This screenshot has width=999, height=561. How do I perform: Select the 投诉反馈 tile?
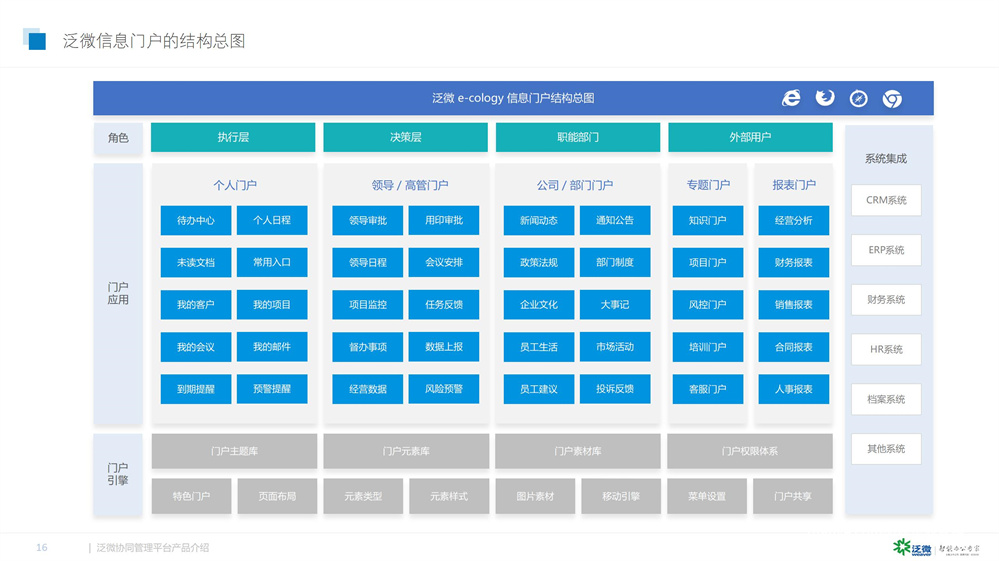615,389
